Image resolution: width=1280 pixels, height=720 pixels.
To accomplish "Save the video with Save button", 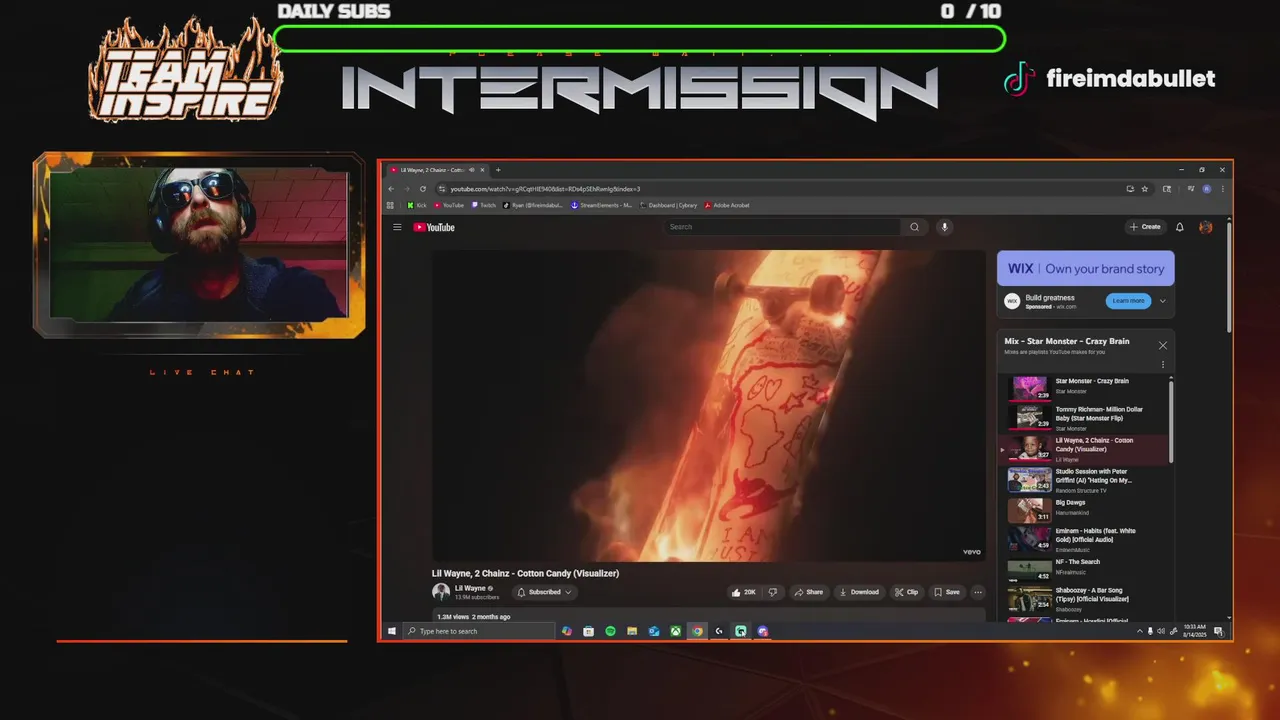I will (947, 592).
